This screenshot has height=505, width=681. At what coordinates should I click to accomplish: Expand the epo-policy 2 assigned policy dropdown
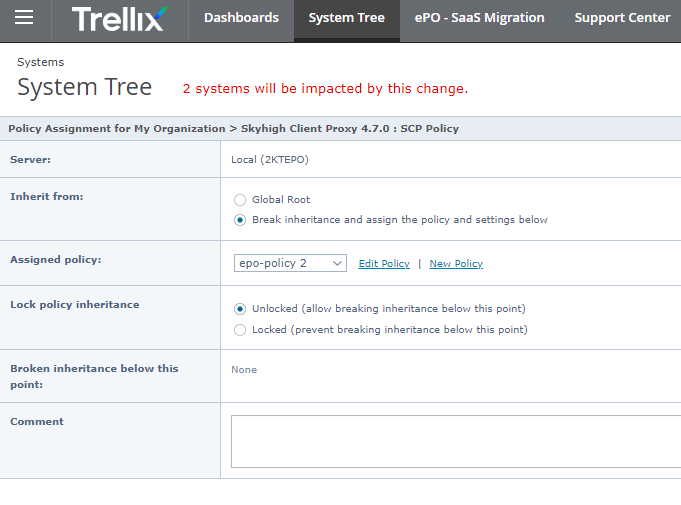click(x=290, y=264)
